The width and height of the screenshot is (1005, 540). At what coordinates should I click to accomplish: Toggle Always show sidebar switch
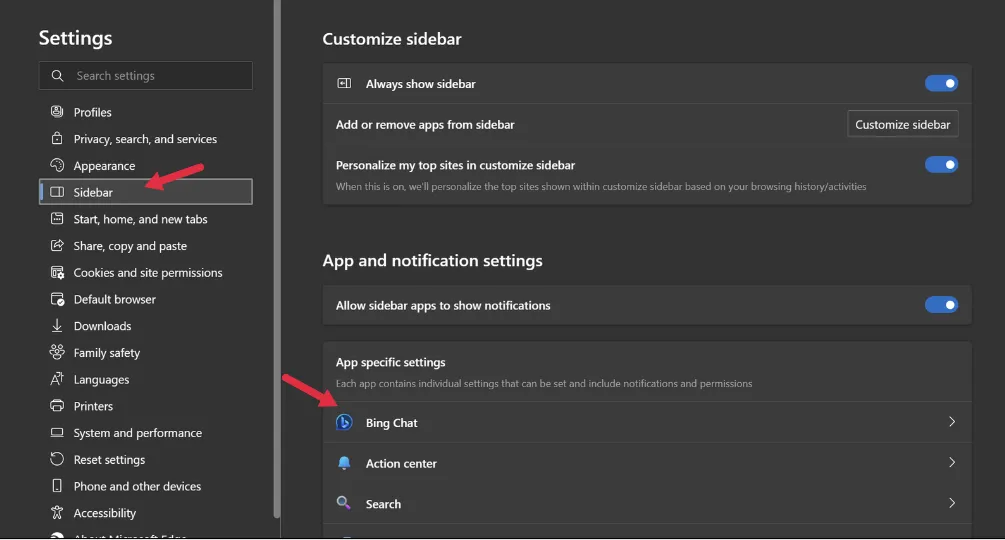(x=941, y=83)
